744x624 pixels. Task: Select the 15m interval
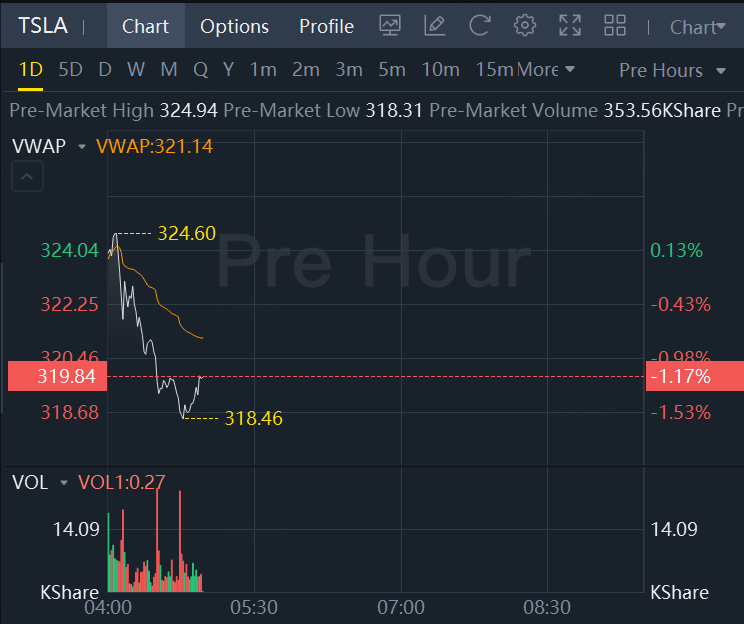[493, 70]
